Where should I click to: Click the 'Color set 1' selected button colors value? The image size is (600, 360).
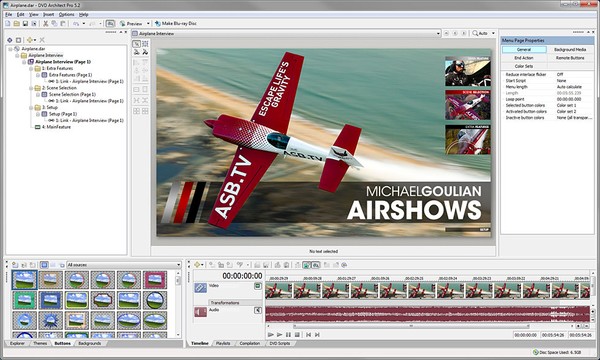566,105
